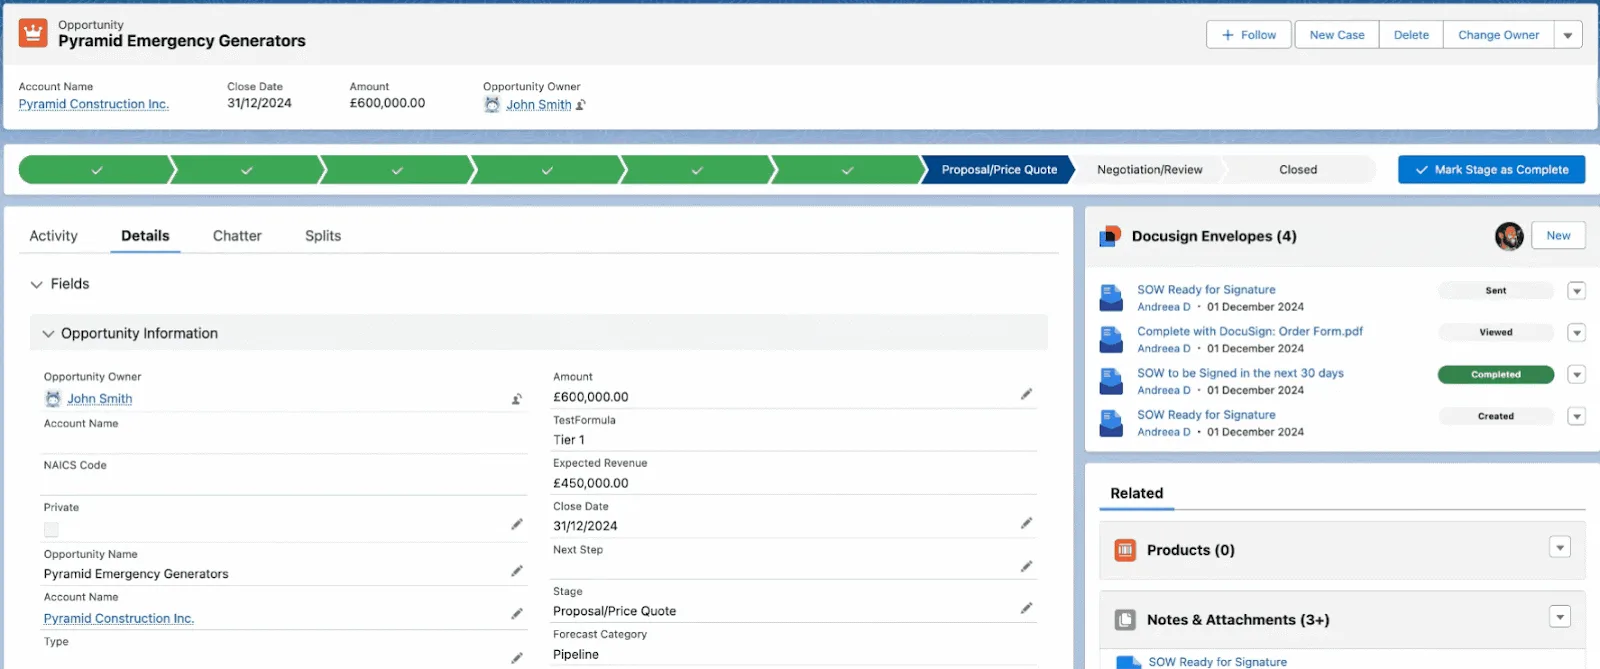Collapse the Fields section
The height and width of the screenshot is (669, 1600).
(x=37, y=284)
